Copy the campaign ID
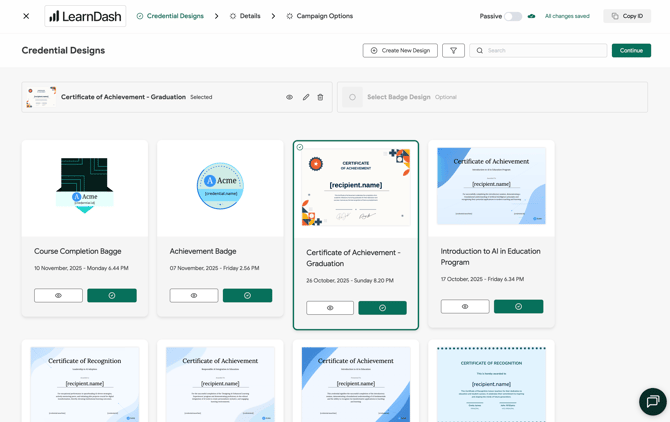 pos(627,16)
